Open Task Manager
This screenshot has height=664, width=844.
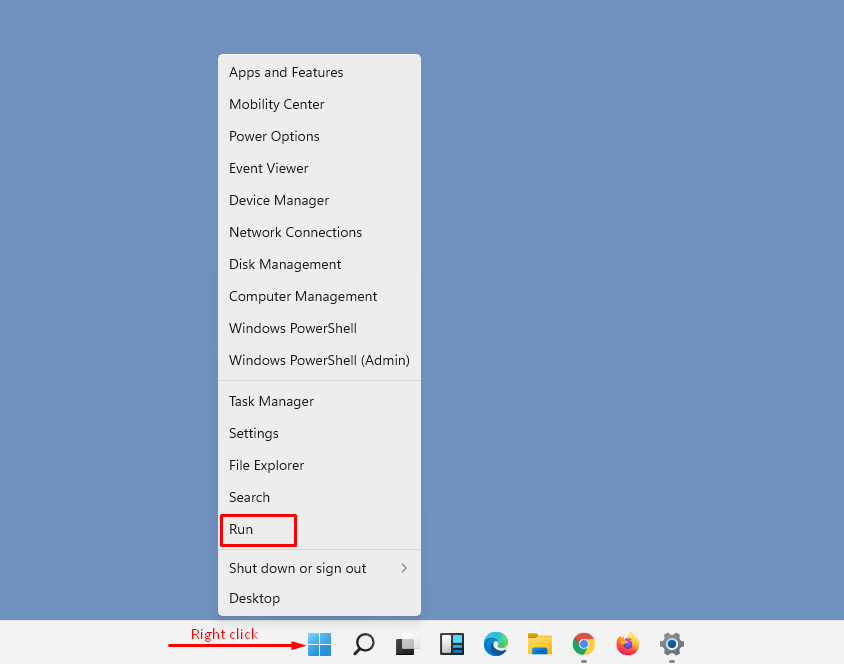pyautogui.click(x=271, y=401)
